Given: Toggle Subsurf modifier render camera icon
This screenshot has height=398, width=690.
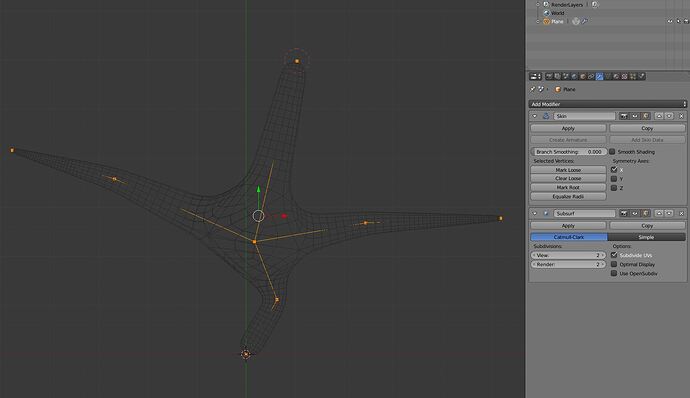Looking at the screenshot, I should 624,214.
